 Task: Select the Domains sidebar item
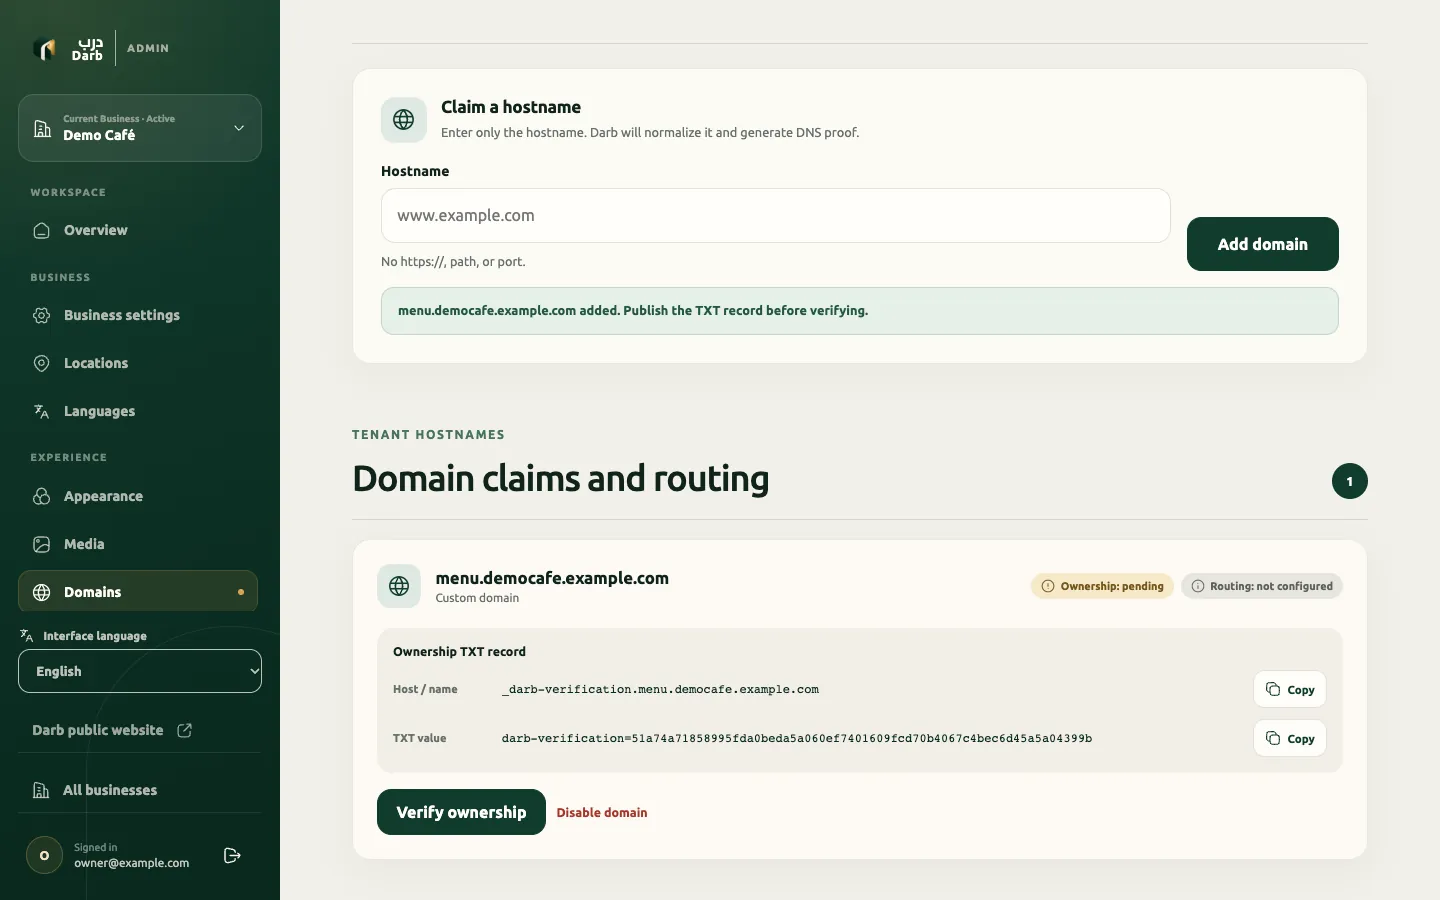click(x=138, y=592)
